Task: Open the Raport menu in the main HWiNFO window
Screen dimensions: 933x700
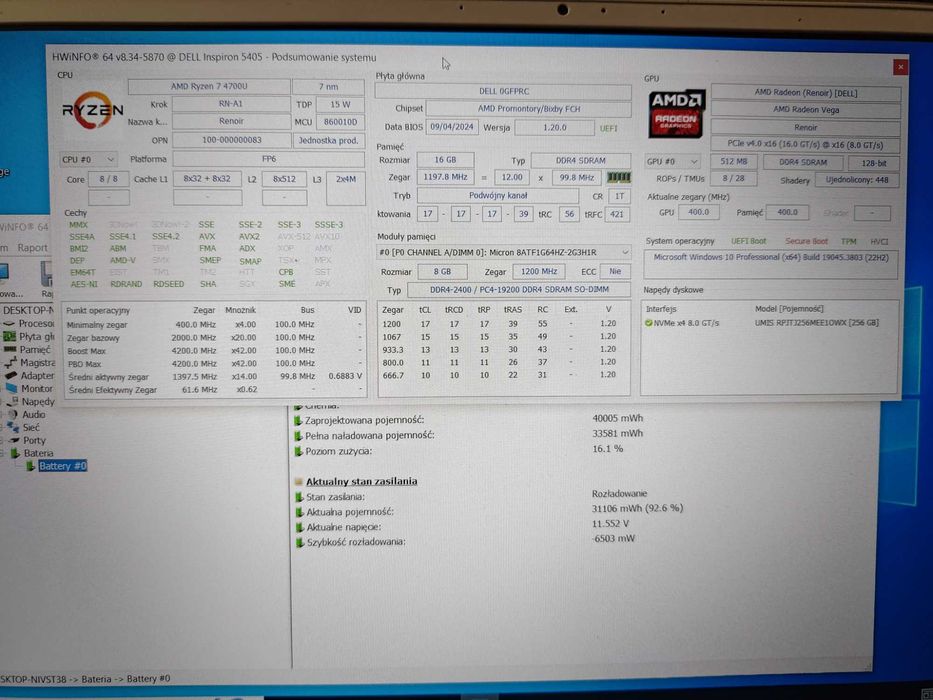Action: (x=32, y=248)
